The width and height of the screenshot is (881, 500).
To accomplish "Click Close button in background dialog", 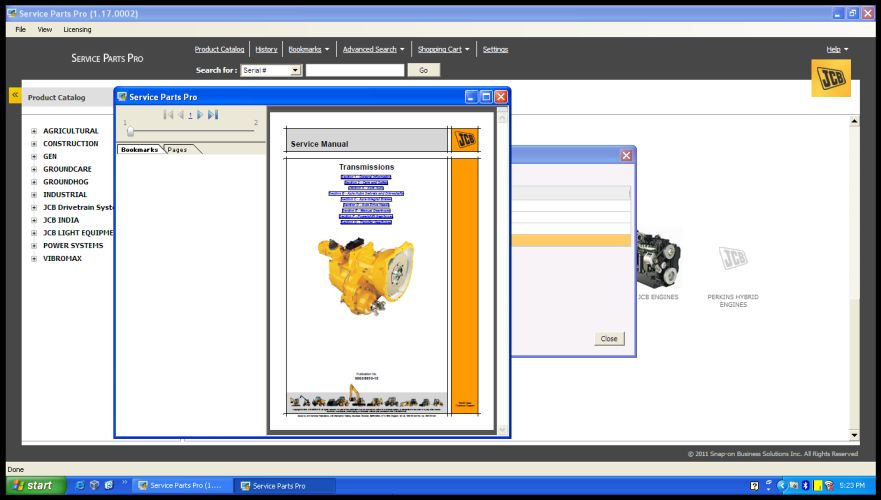I will (609, 339).
